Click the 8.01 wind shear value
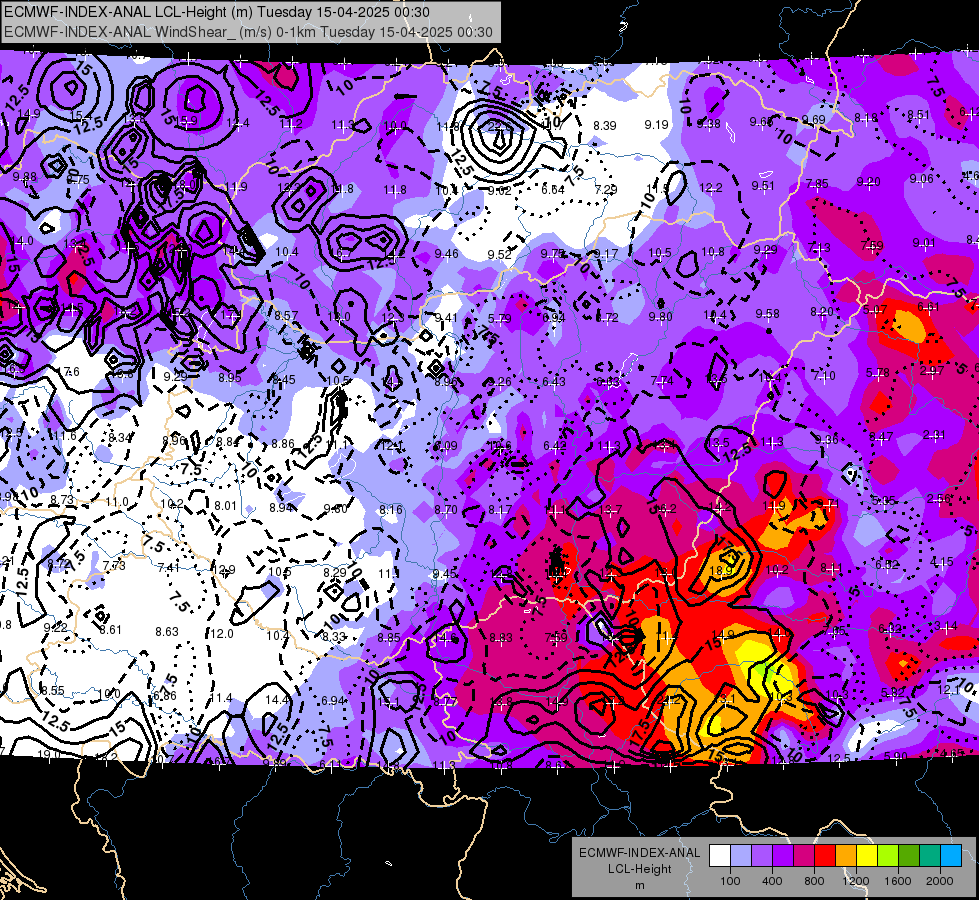Image resolution: width=979 pixels, height=900 pixels. (226, 505)
